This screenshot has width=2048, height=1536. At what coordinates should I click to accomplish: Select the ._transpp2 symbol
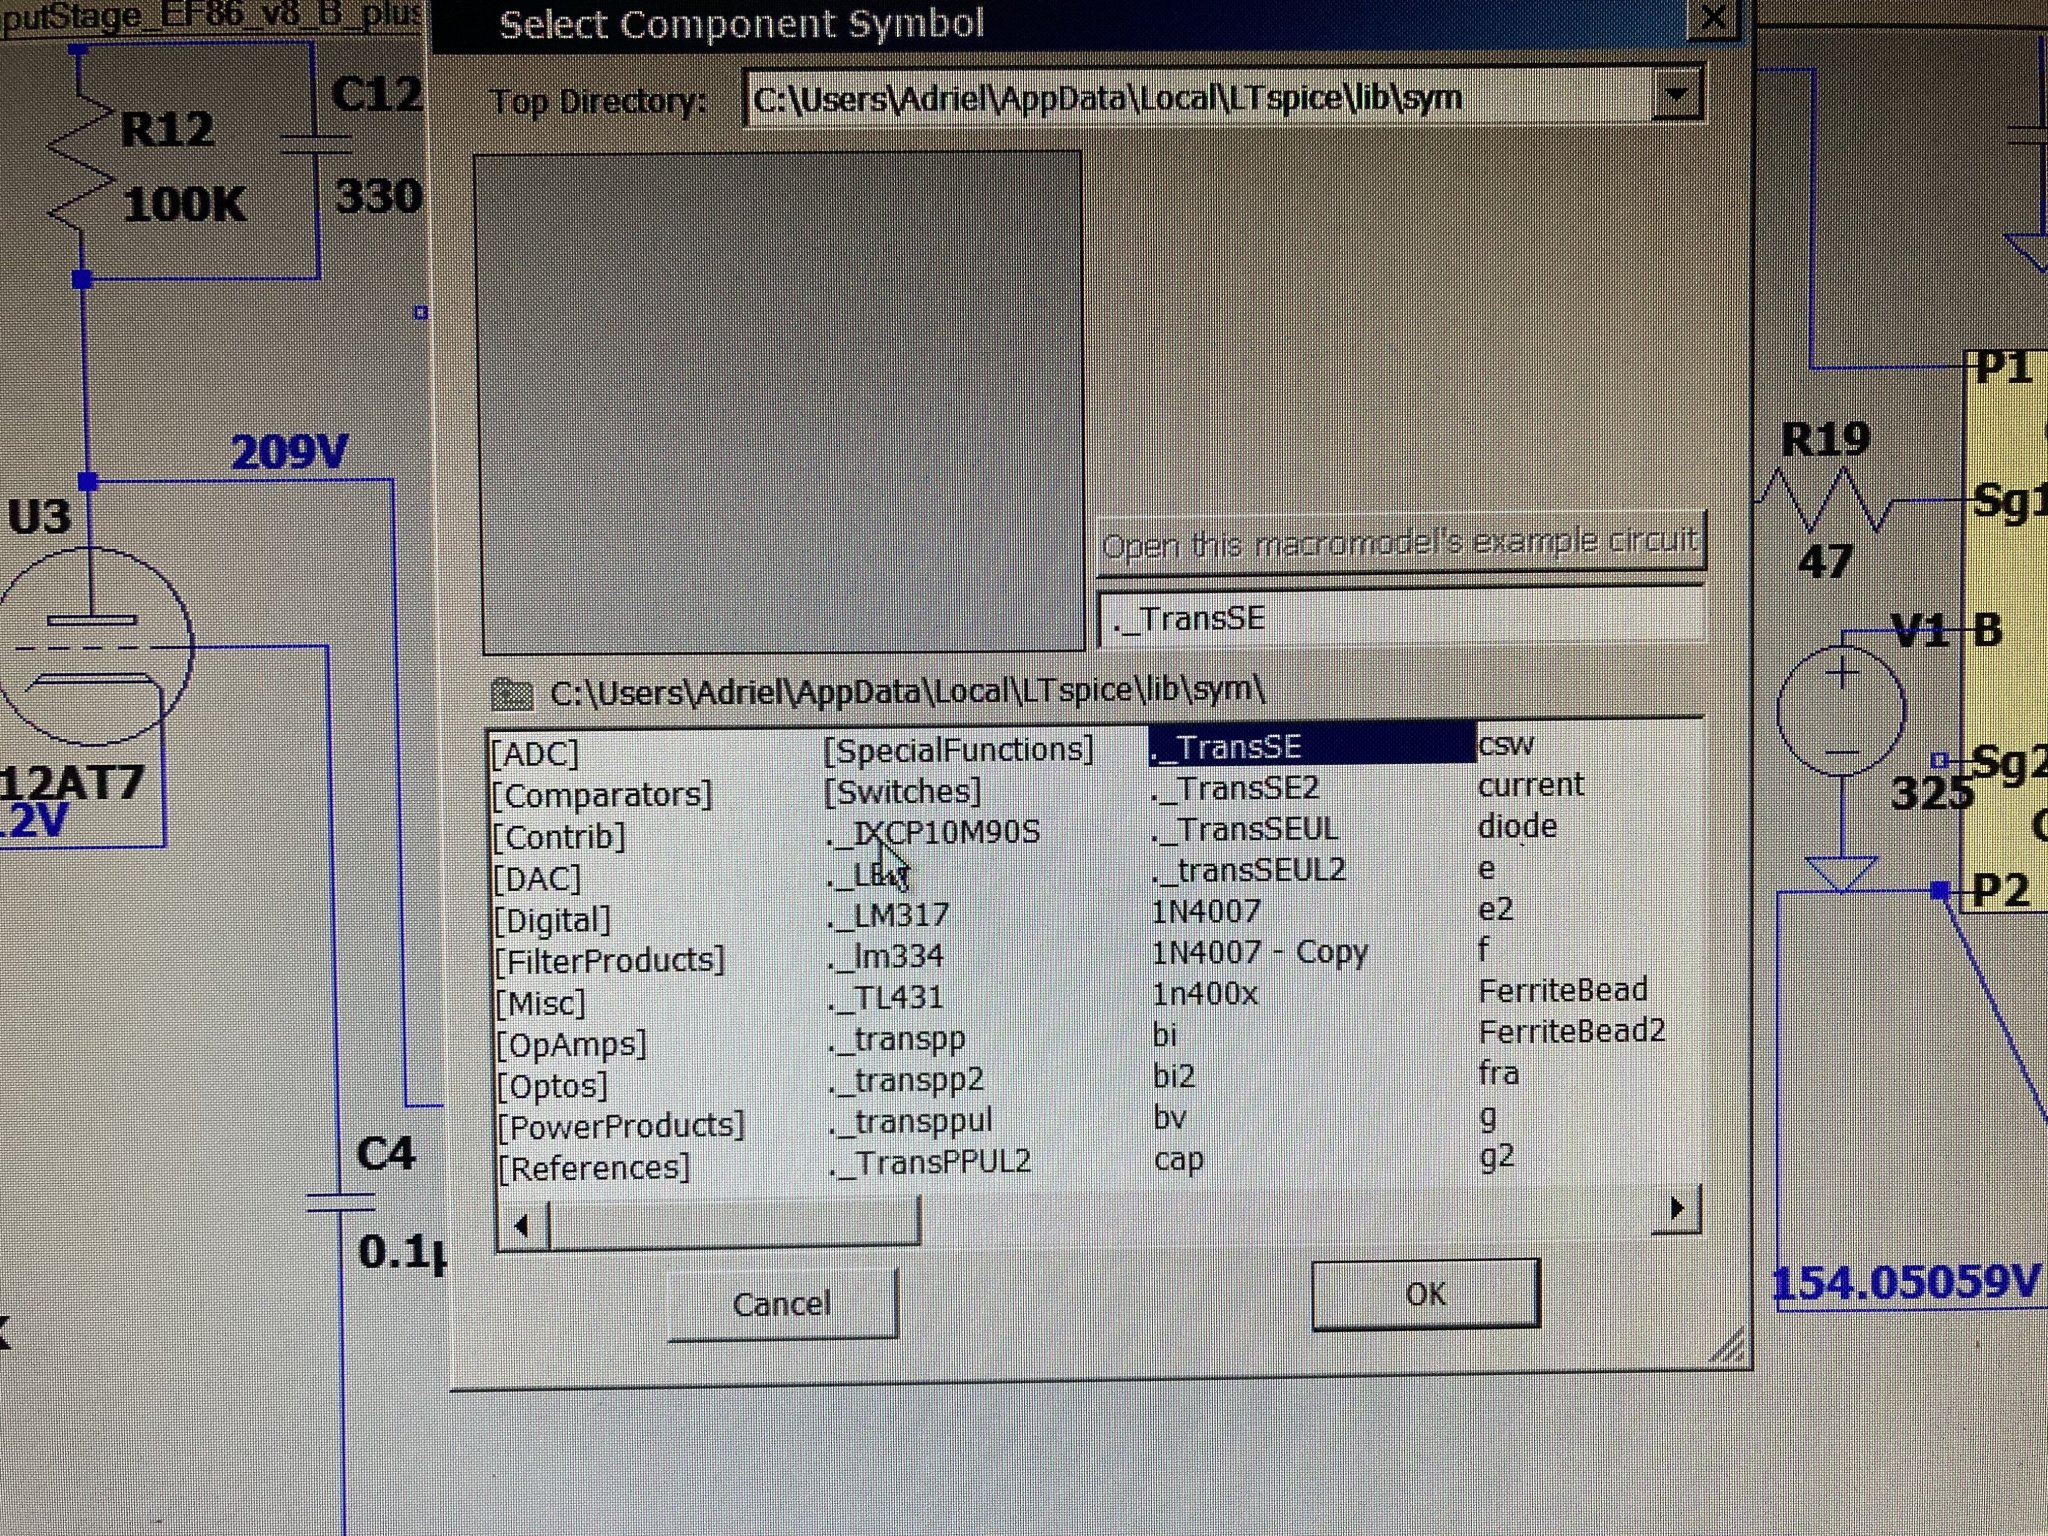(906, 1080)
